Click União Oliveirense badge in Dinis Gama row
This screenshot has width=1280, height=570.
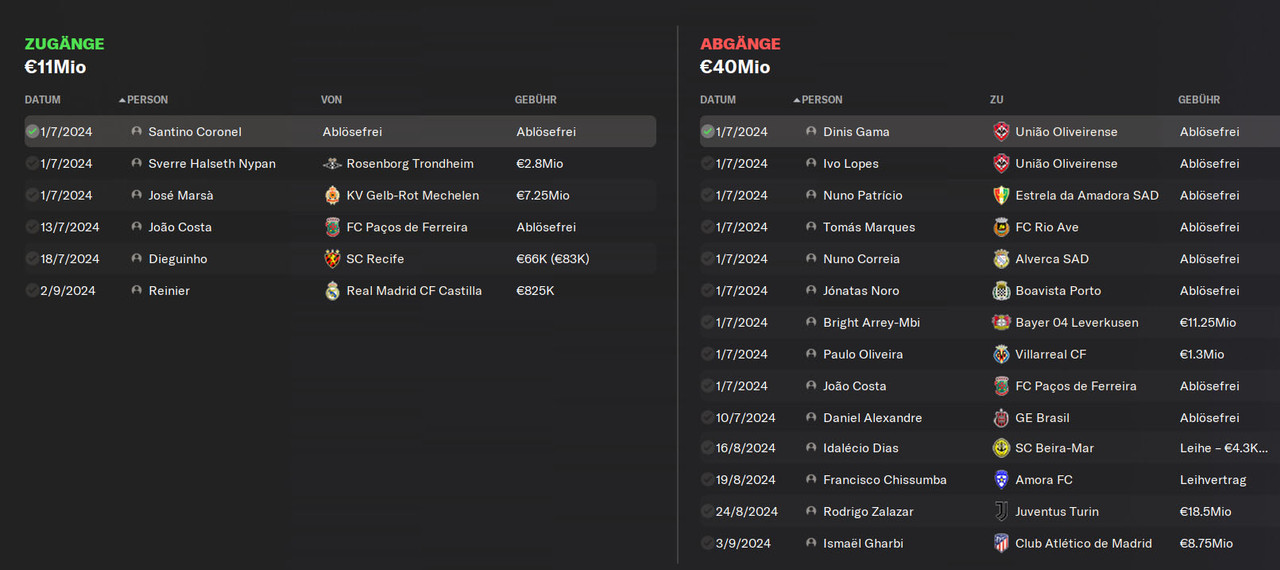click(x=1001, y=132)
